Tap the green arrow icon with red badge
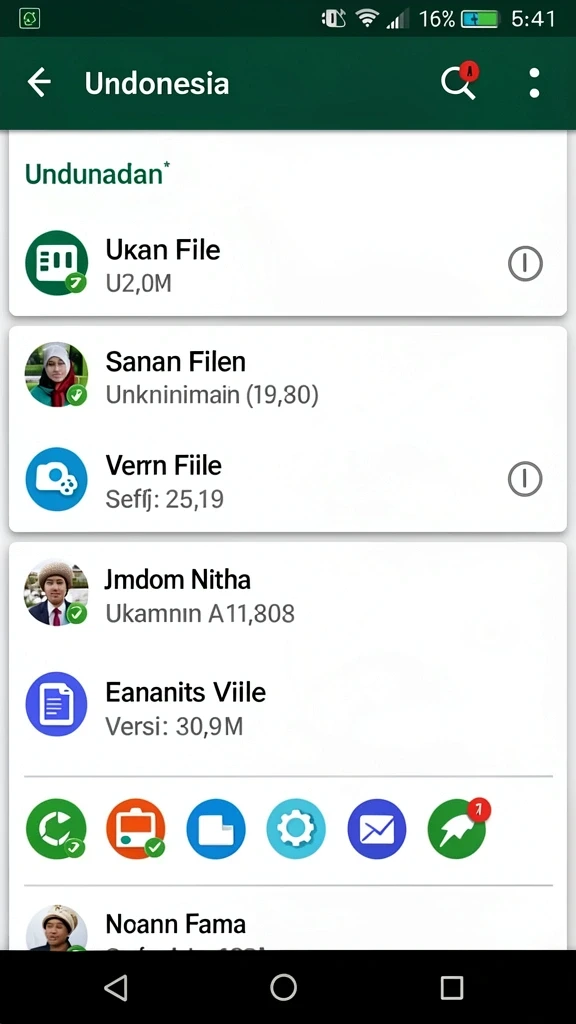576x1024 pixels. click(x=458, y=828)
